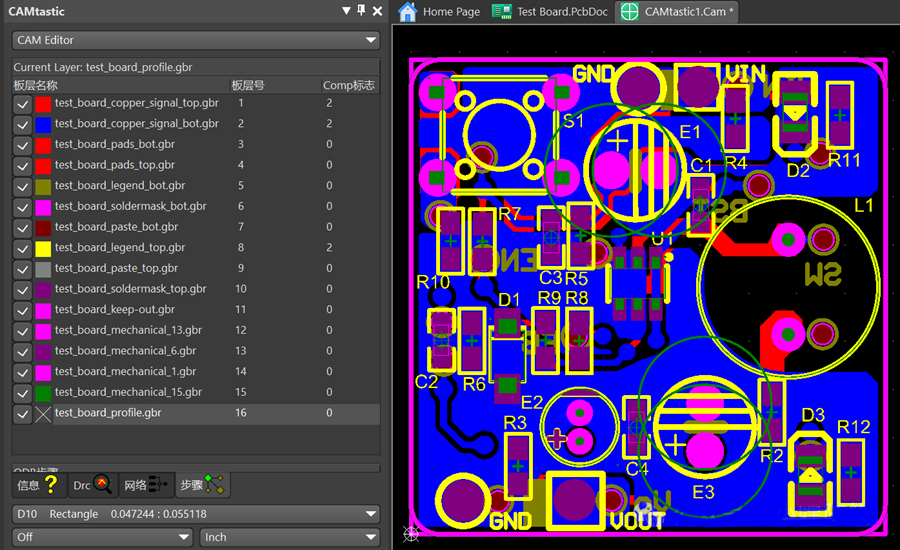Switch to the 网络 netlist tab
The height and width of the screenshot is (550, 900).
coord(146,485)
